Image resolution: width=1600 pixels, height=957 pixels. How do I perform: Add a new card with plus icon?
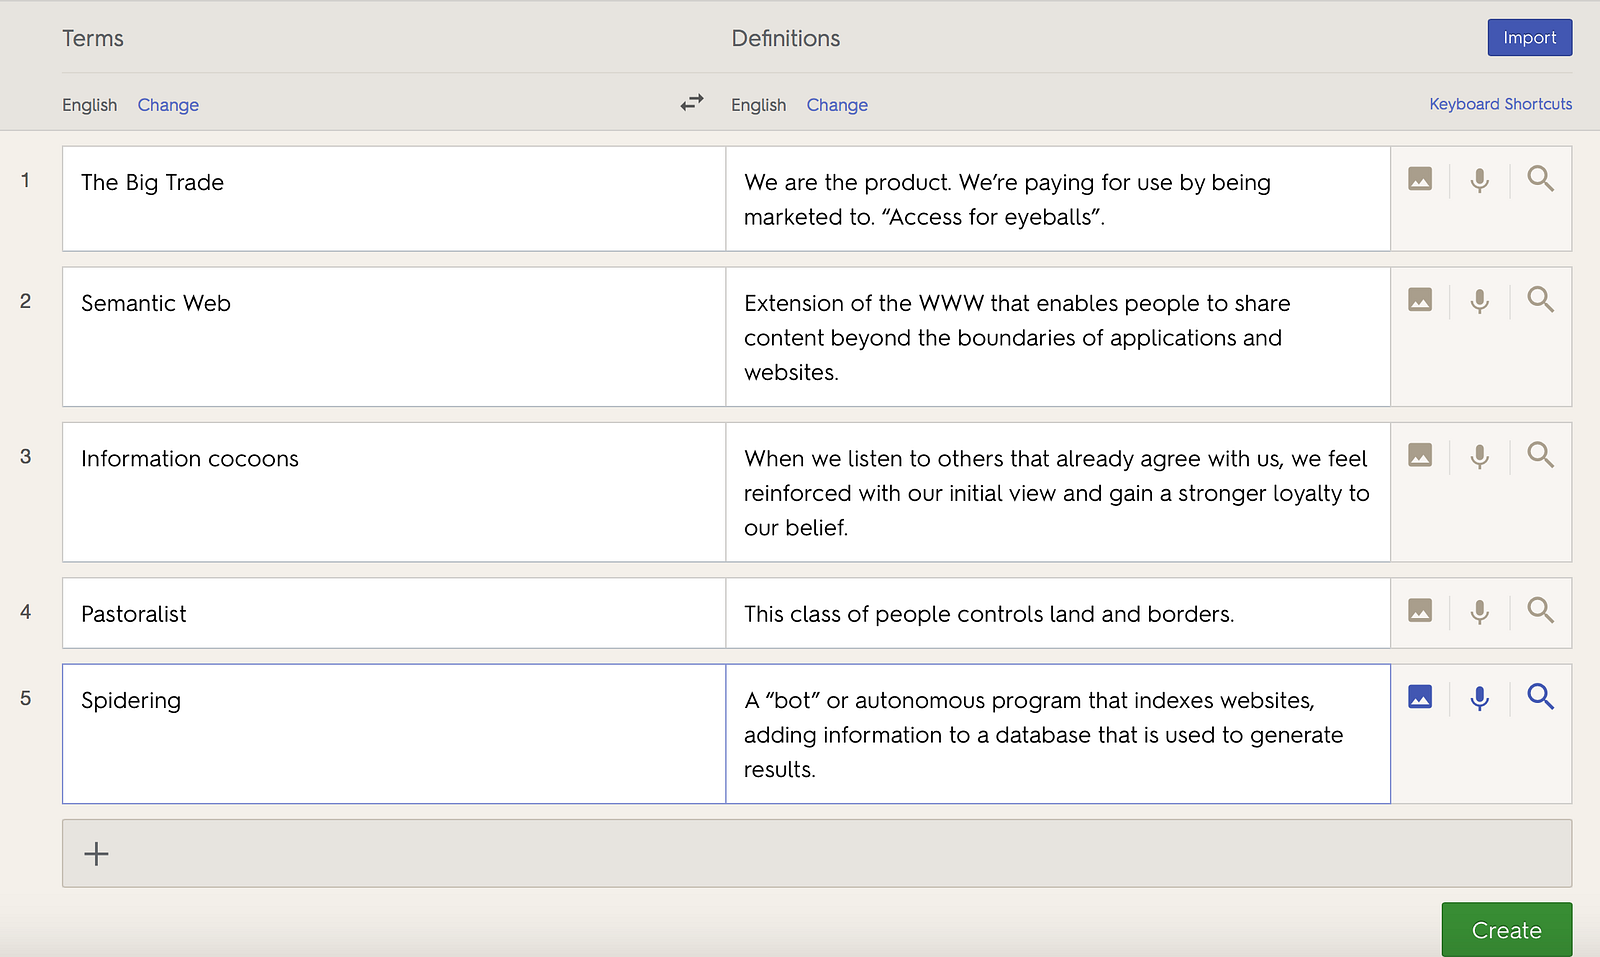pyautogui.click(x=97, y=854)
